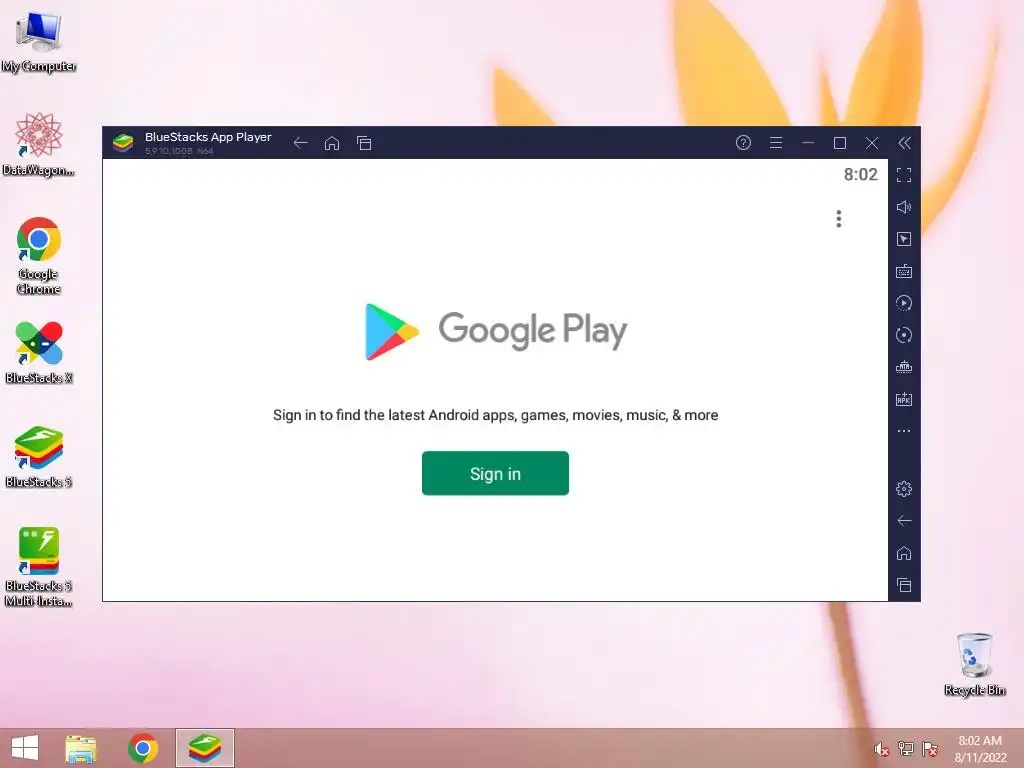Click the green Sign in button
The width and height of the screenshot is (1024, 768).
pyautogui.click(x=495, y=473)
